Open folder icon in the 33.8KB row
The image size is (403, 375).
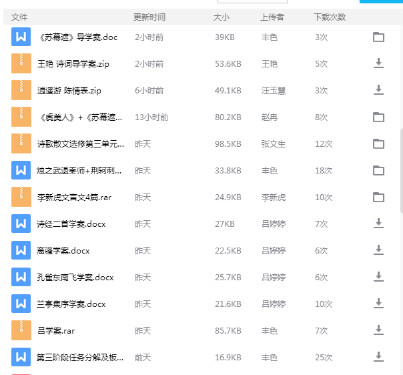[378, 170]
